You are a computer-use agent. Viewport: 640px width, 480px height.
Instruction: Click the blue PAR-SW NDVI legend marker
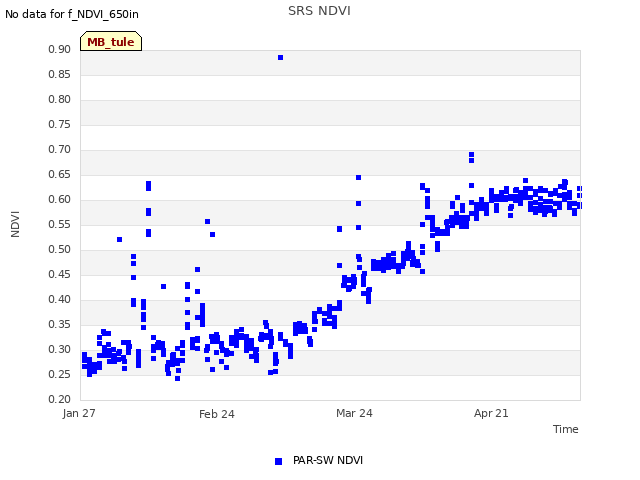pyautogui.click(x=278, y=461)
